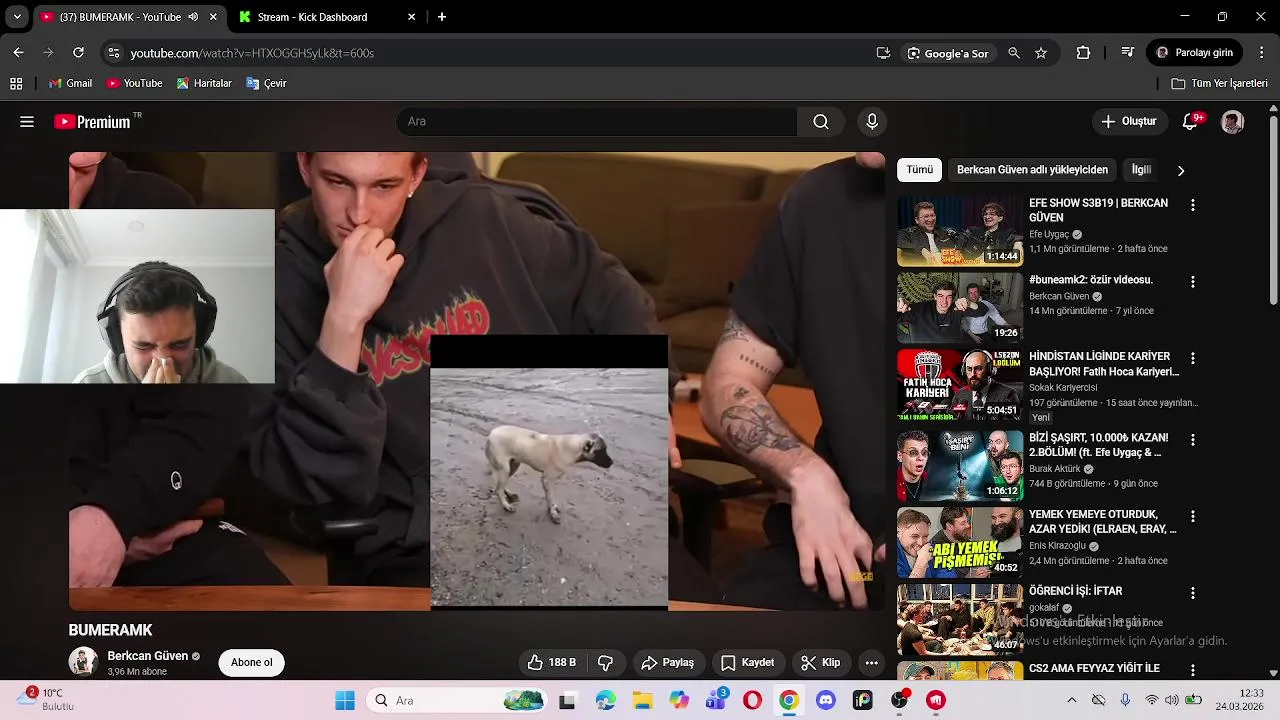The image size is (1280, 720).
Task: Click the Berkcan Güven channel avatar
Action: (x=83, y=662)
